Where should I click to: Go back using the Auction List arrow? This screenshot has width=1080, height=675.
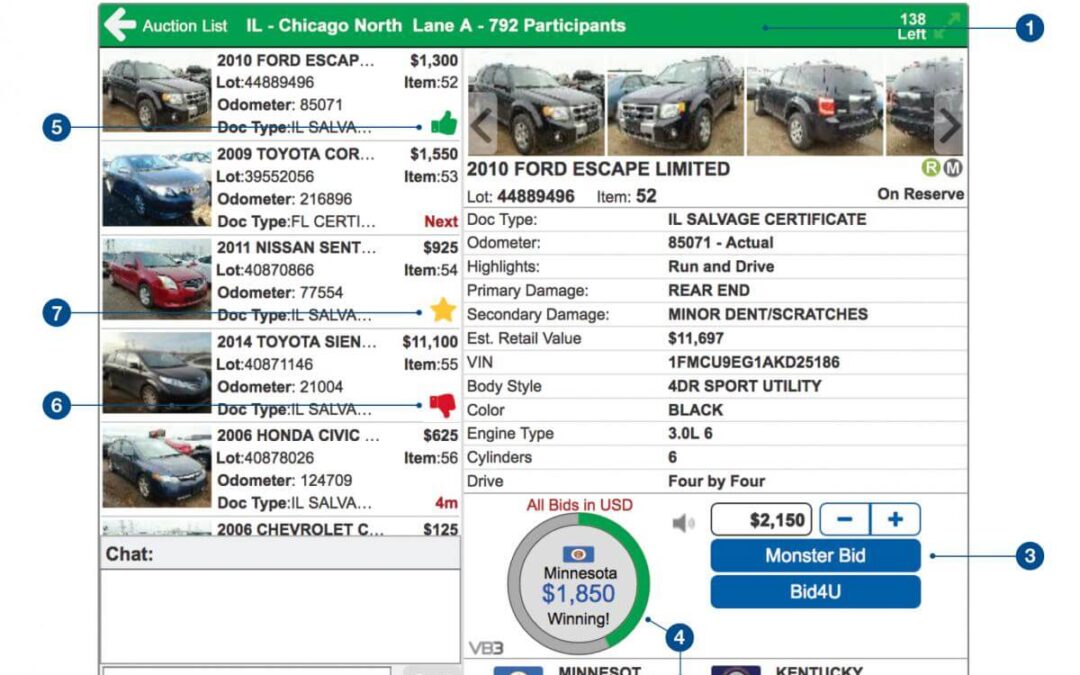(x=121, y=25)
